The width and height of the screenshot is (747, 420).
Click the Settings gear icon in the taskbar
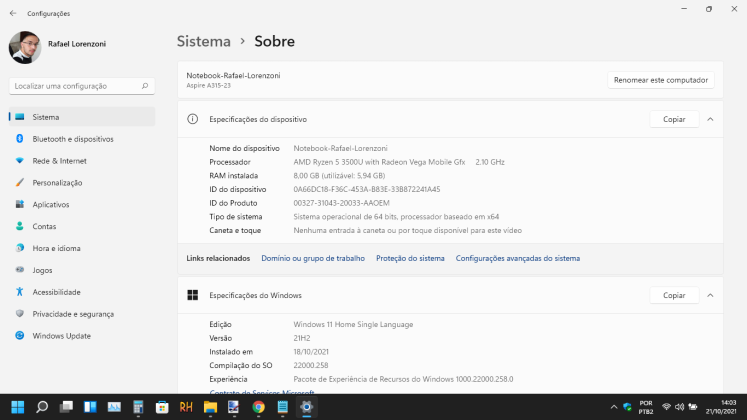306,407
